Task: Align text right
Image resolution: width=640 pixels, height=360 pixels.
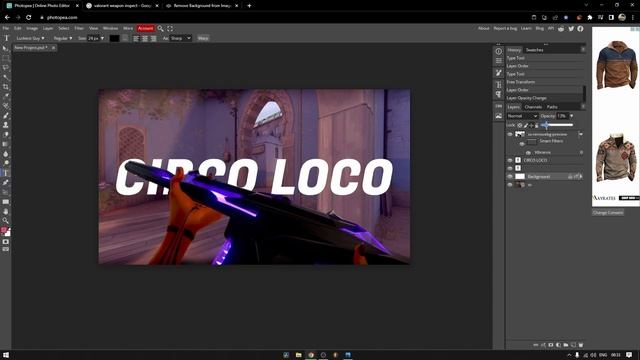Action: pos(153,38)
